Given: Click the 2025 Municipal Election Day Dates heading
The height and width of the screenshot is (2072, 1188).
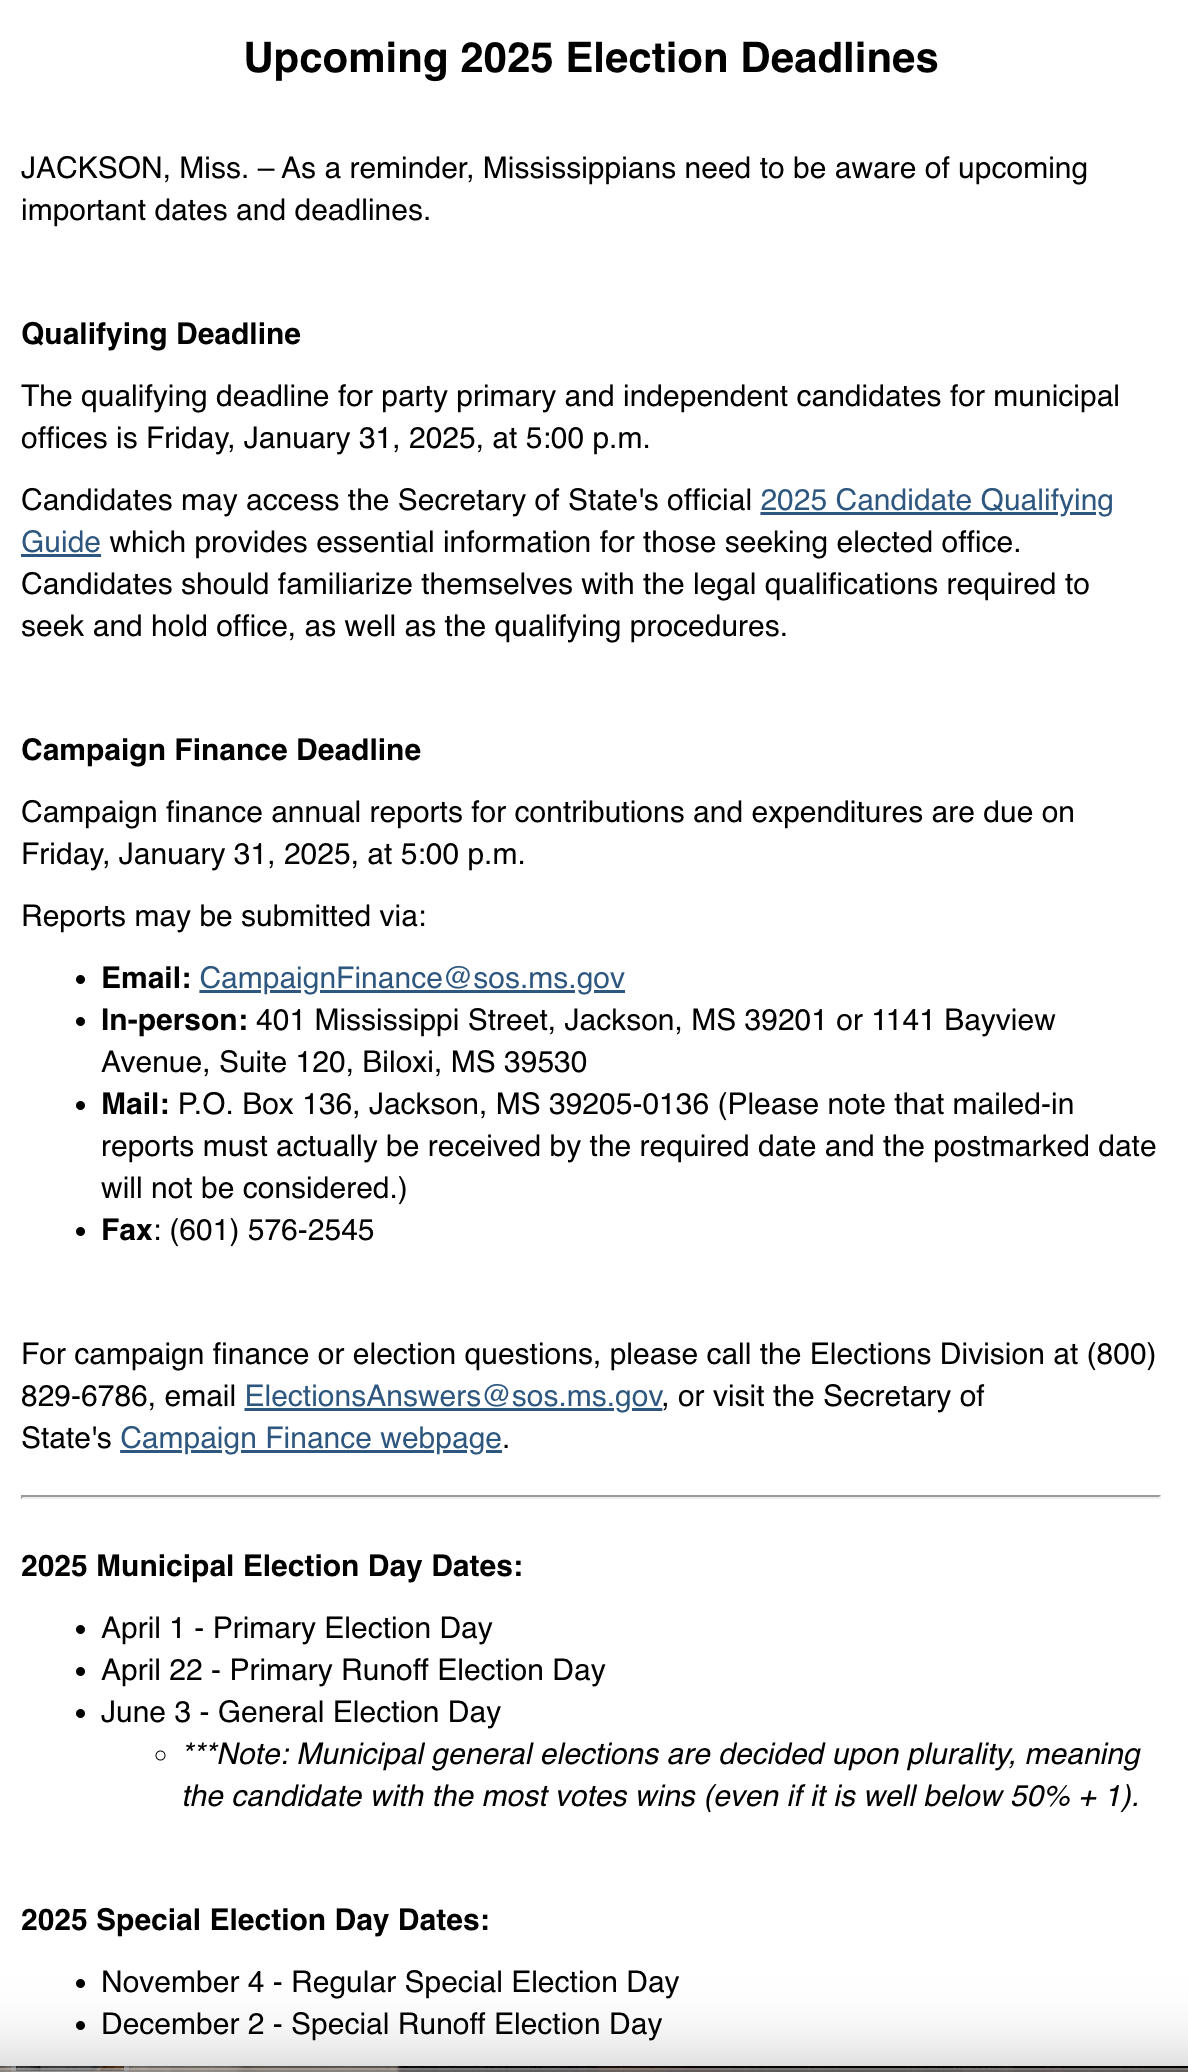Looking at the screenshot, I should coord(272,1566).
